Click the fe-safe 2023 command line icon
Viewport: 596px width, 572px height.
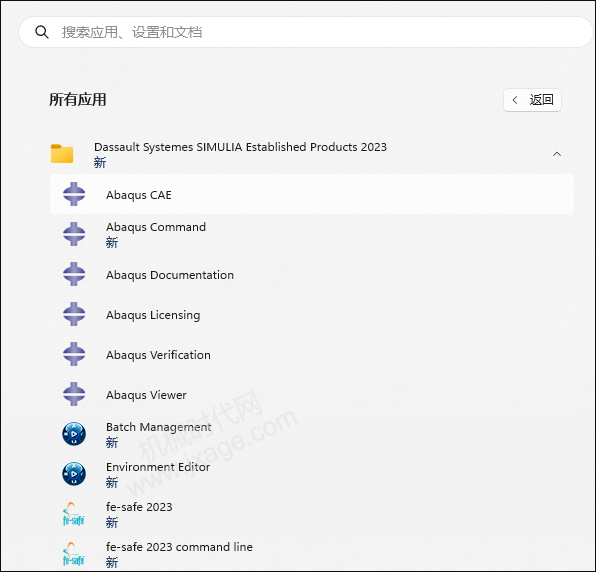[x=73, y=554]
